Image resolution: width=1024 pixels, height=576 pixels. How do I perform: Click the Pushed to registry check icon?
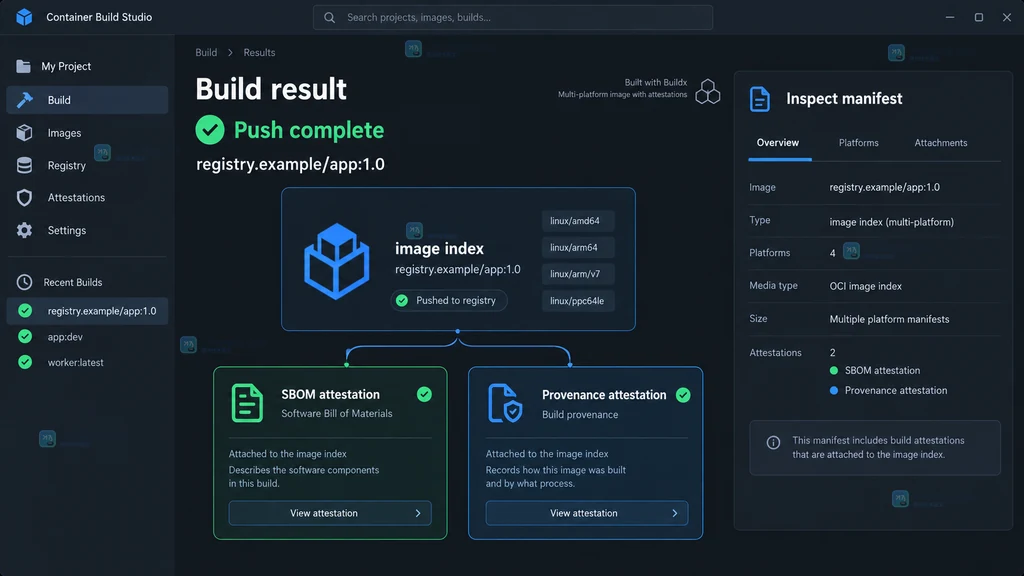(402, 300)
